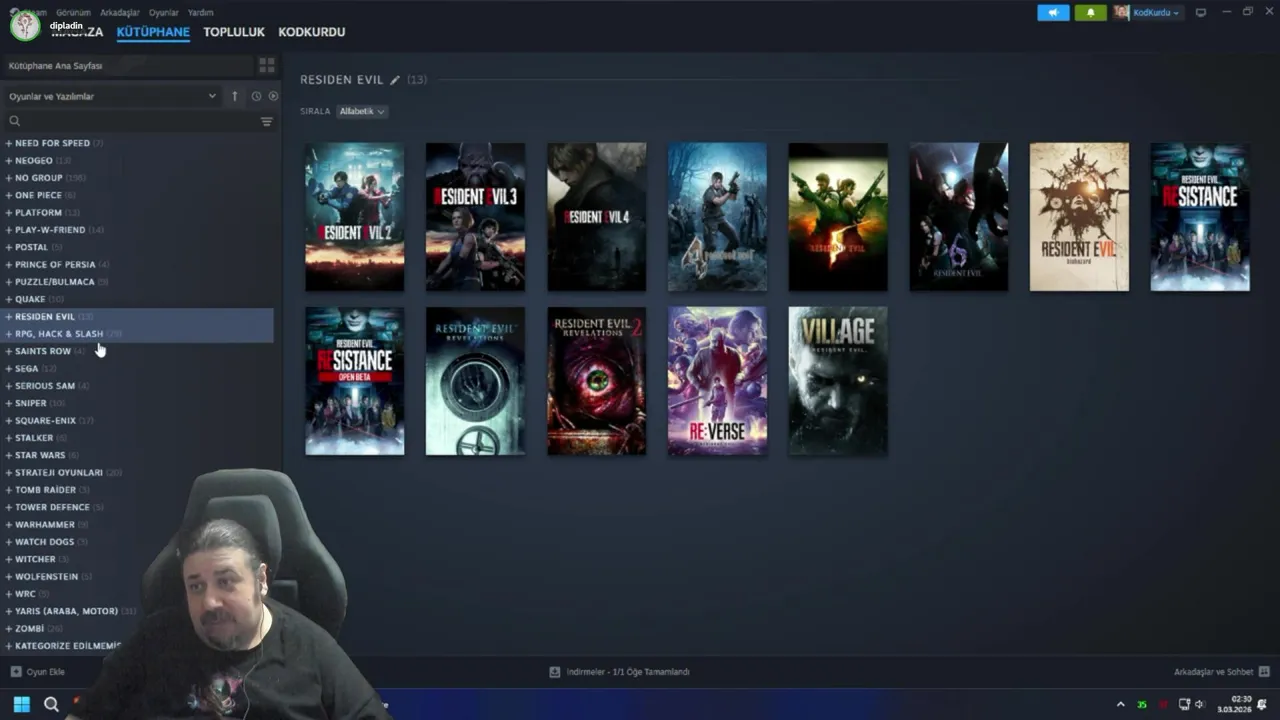Open the Resident Evil 2 cover
Image resolution: width=1280 pixels, height=720 pixels.
point(355,217)
